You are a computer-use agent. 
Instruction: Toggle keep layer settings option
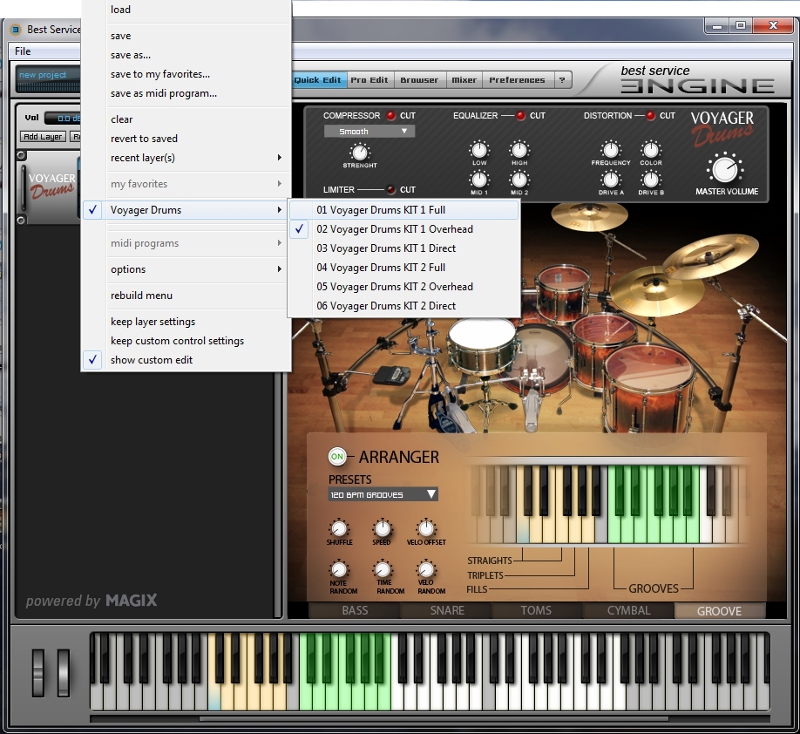(186, 322)
